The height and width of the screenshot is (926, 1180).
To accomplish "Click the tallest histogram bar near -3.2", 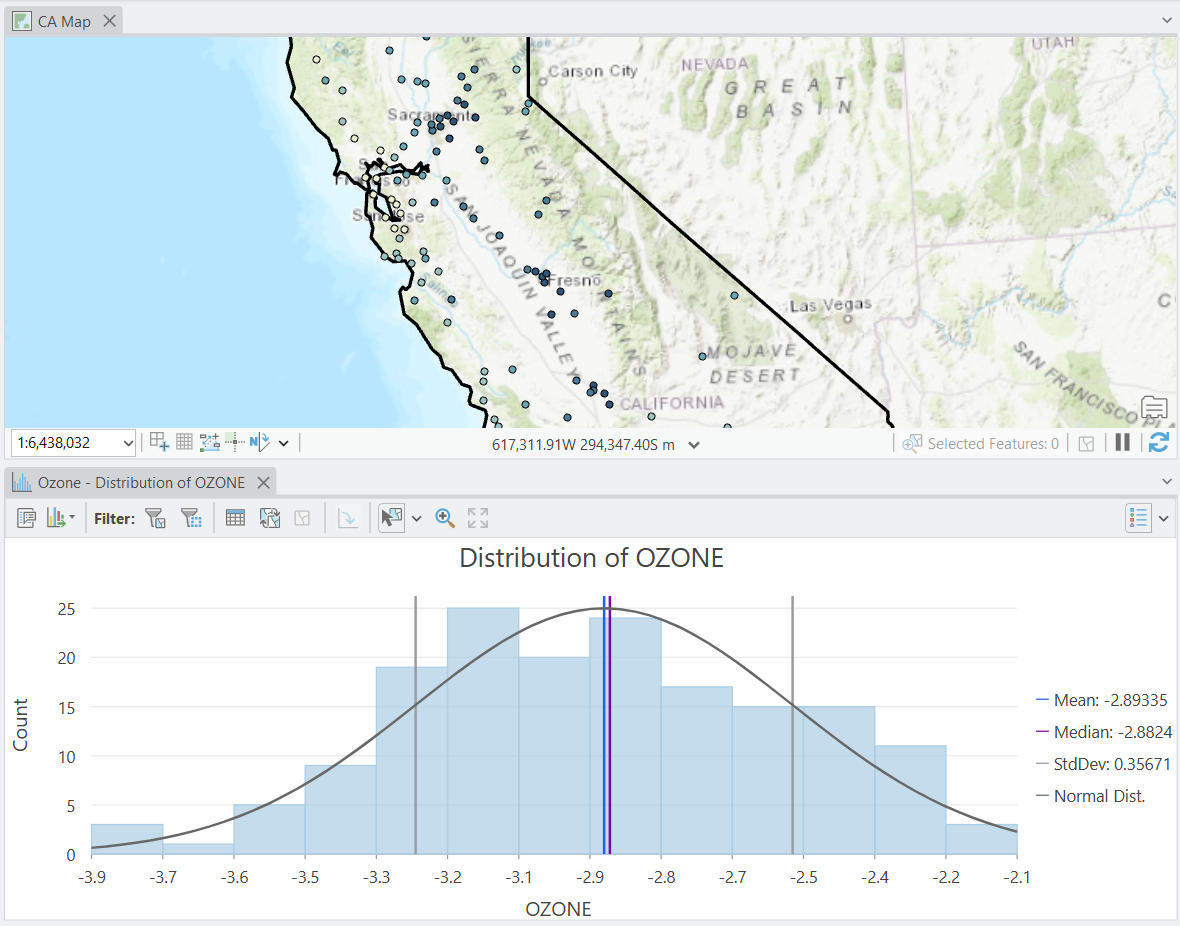I will click(x=483, y=730).
